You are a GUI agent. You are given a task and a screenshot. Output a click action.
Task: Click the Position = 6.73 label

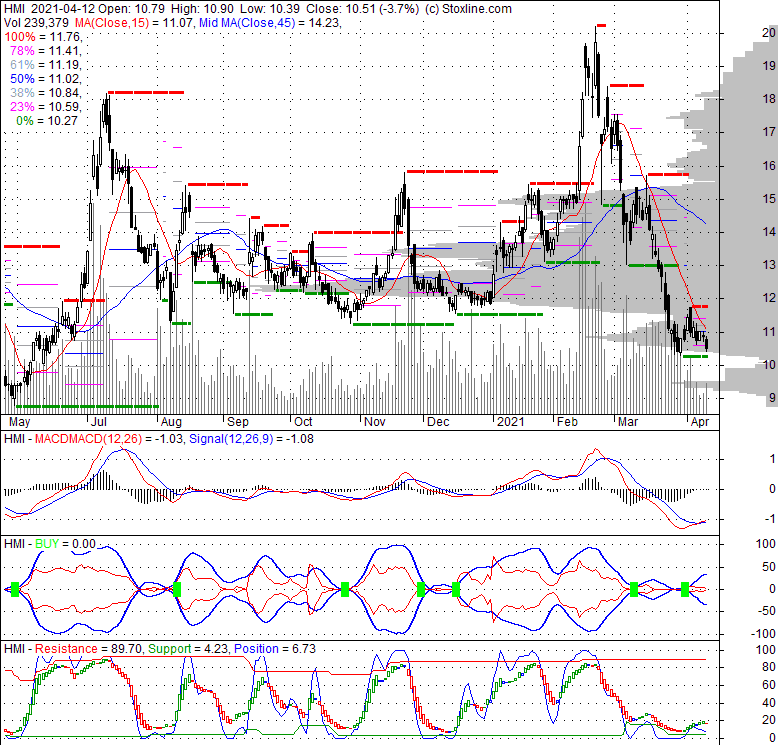(x=275, y=649)
